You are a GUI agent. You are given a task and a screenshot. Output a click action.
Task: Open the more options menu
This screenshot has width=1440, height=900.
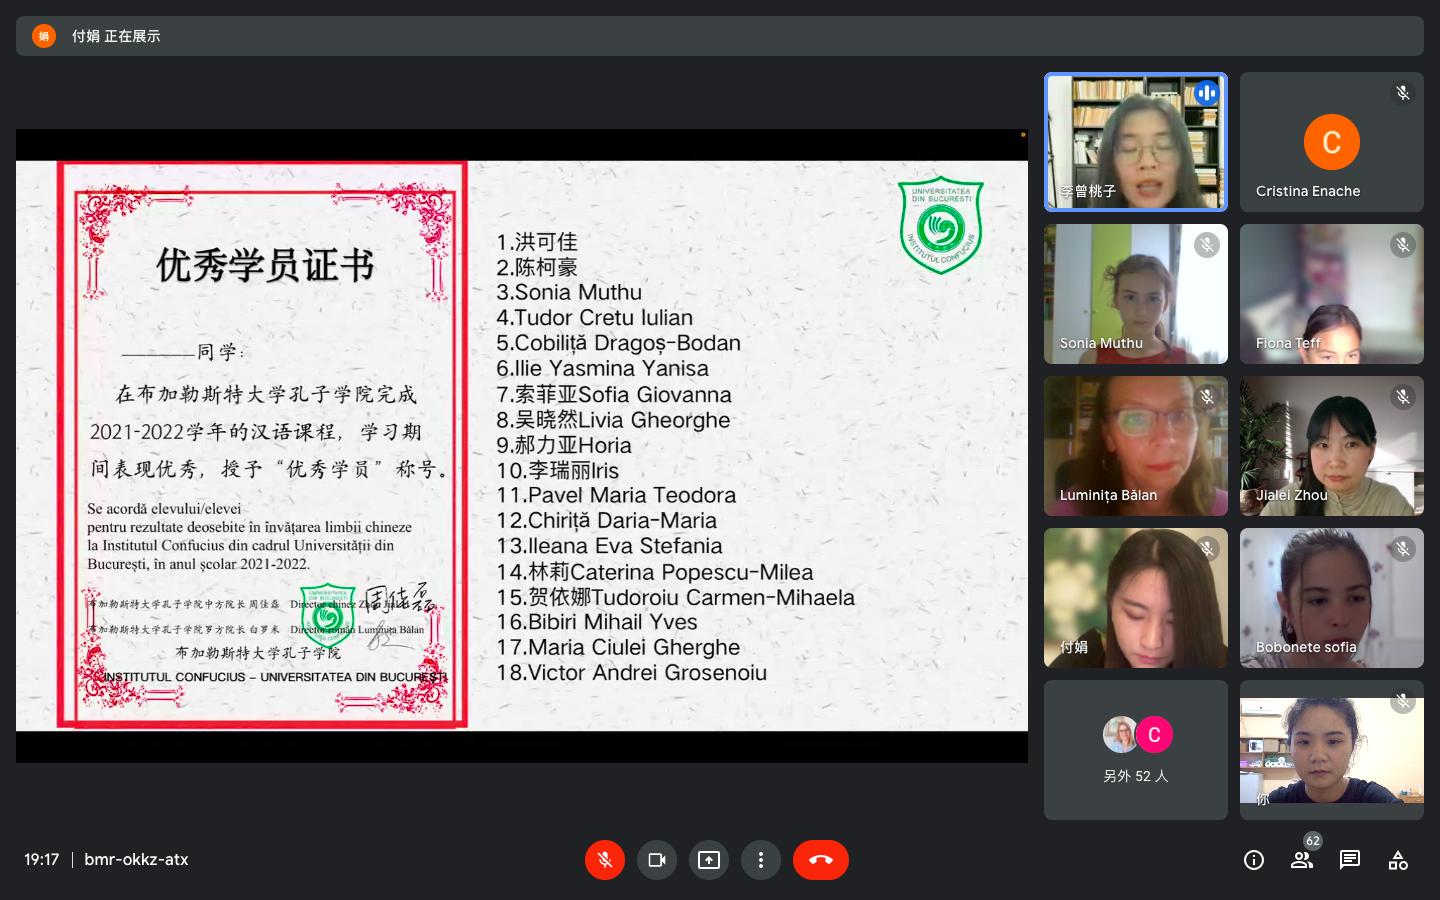(x=761, y=860)
